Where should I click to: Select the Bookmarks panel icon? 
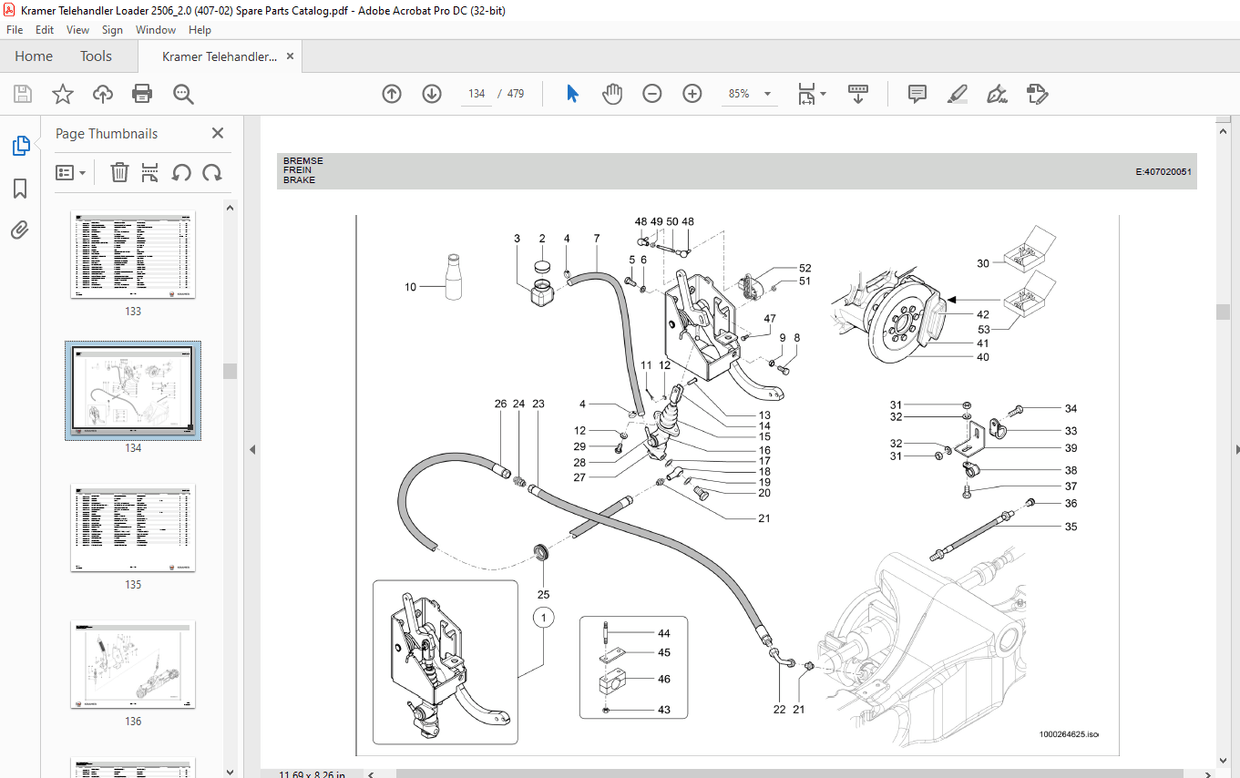click(x=21, y=188)
